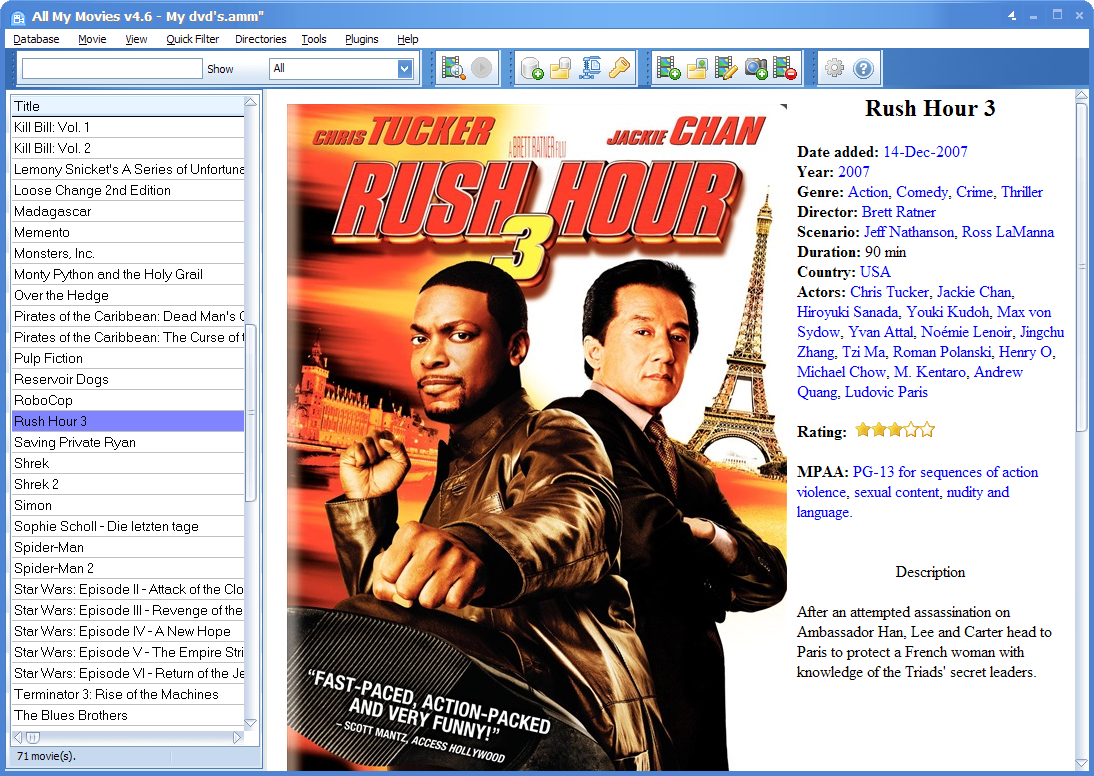Click the Chris Tucker actor link
Image resolution: width=1094 pixels, height=776 pixels.
tap(890, 292)
